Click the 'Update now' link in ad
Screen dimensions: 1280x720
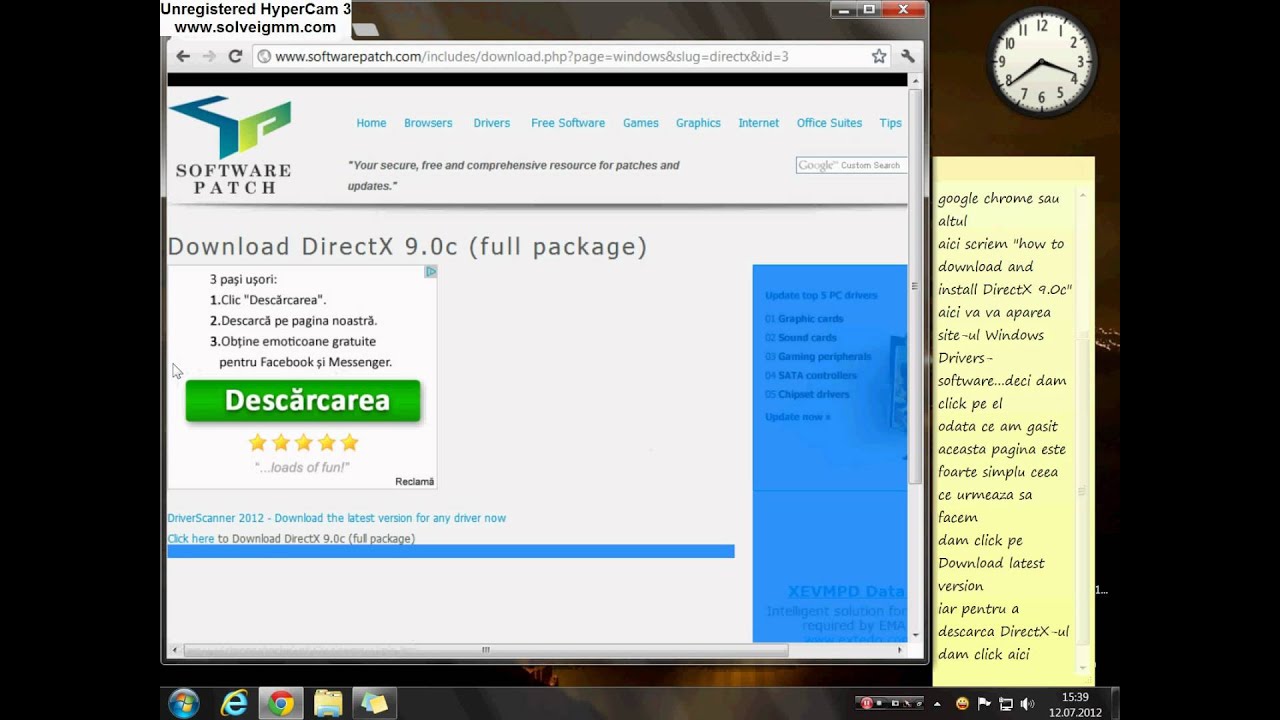click(798, 416)
